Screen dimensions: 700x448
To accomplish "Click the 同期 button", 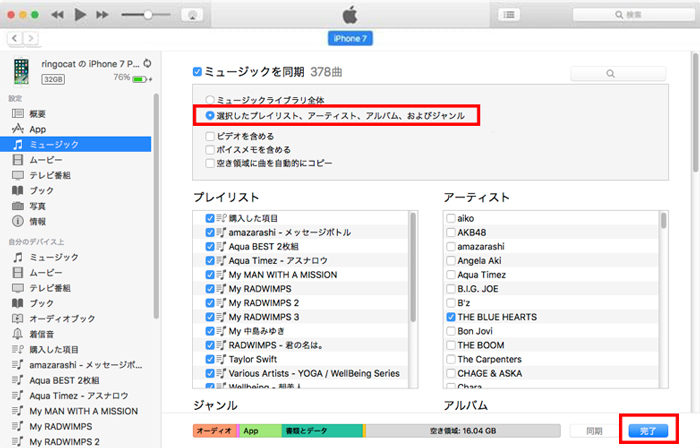I will tap(594, 431).
